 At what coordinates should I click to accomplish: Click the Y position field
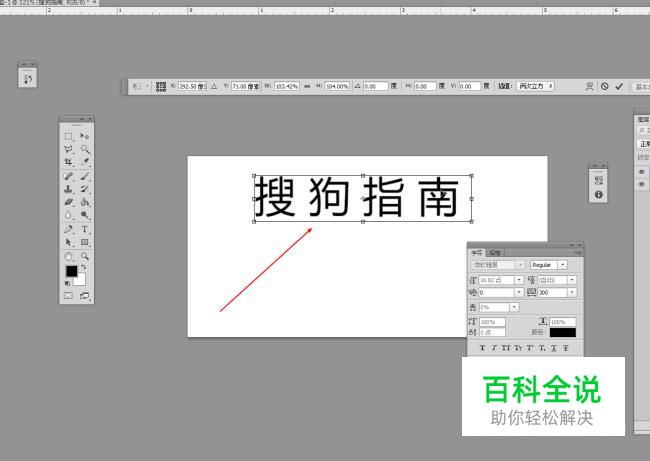tap(245, 86)
